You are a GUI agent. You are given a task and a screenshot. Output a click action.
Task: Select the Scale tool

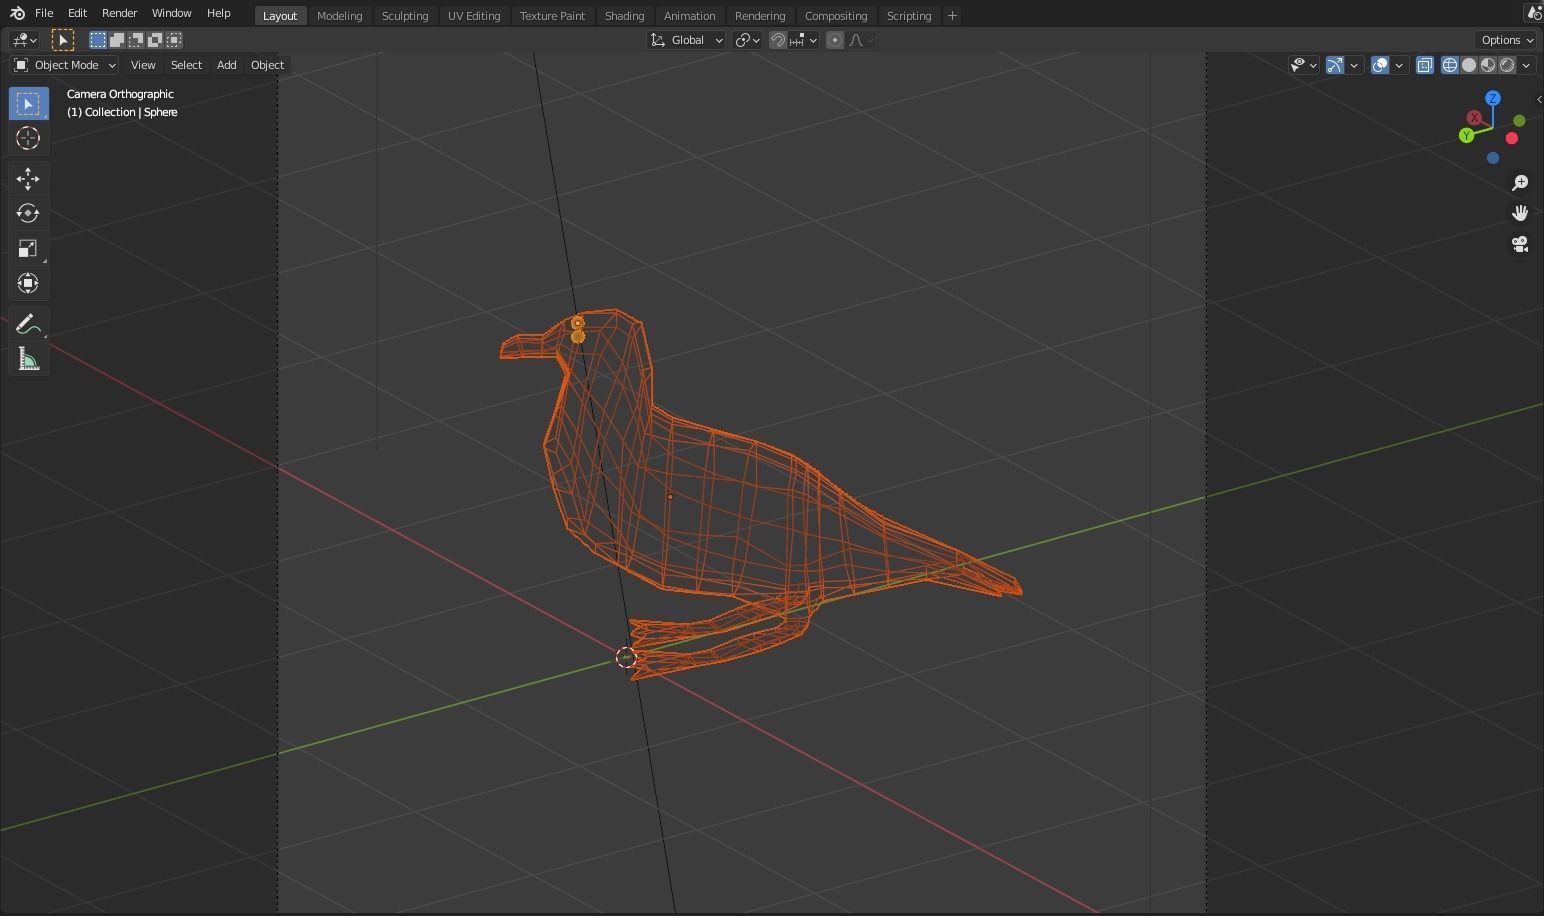click(x=28, y=248)
